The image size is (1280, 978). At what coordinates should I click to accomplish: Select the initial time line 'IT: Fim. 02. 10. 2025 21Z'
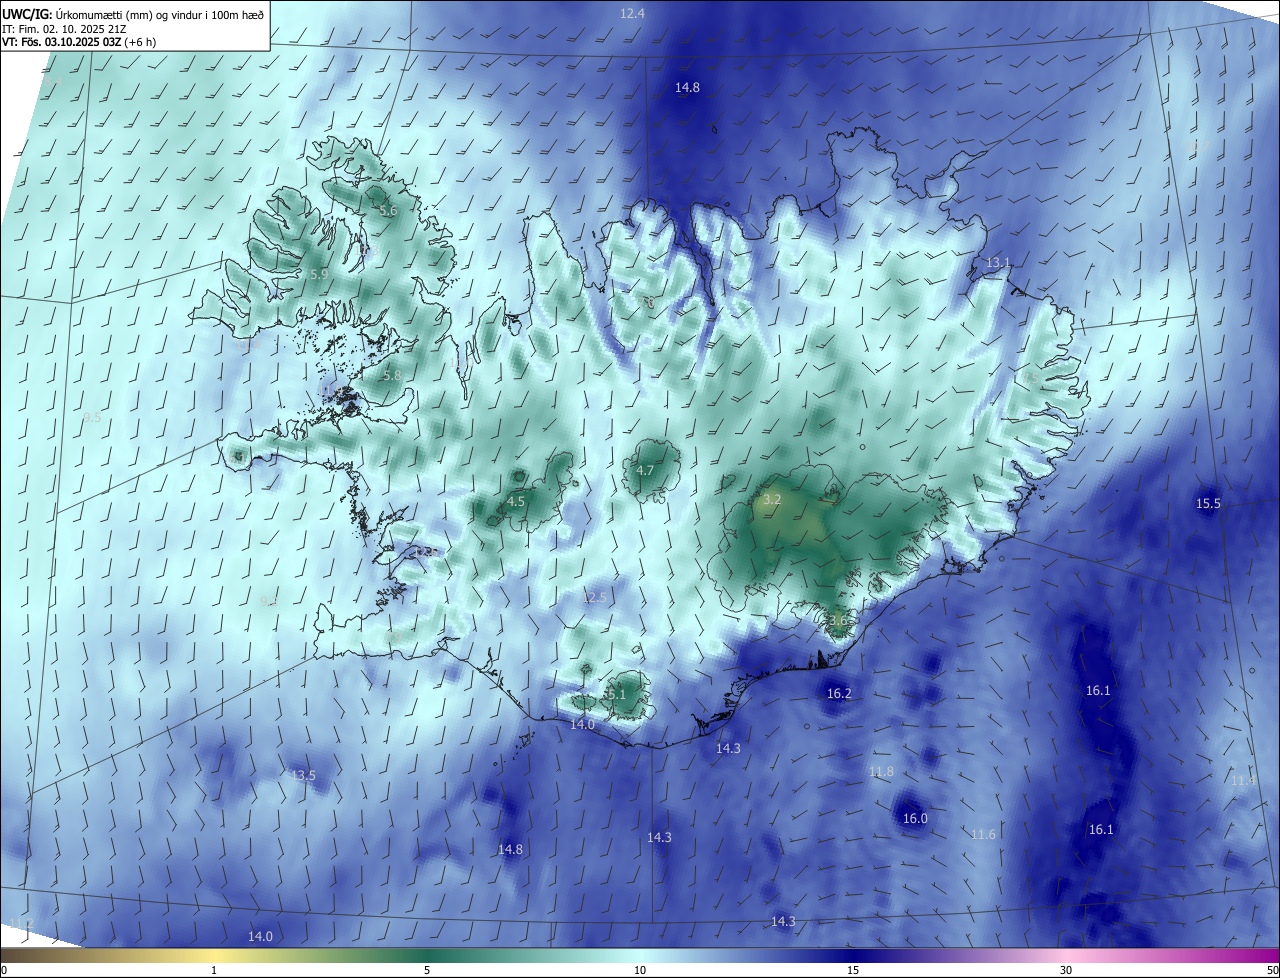pos(63,29)
